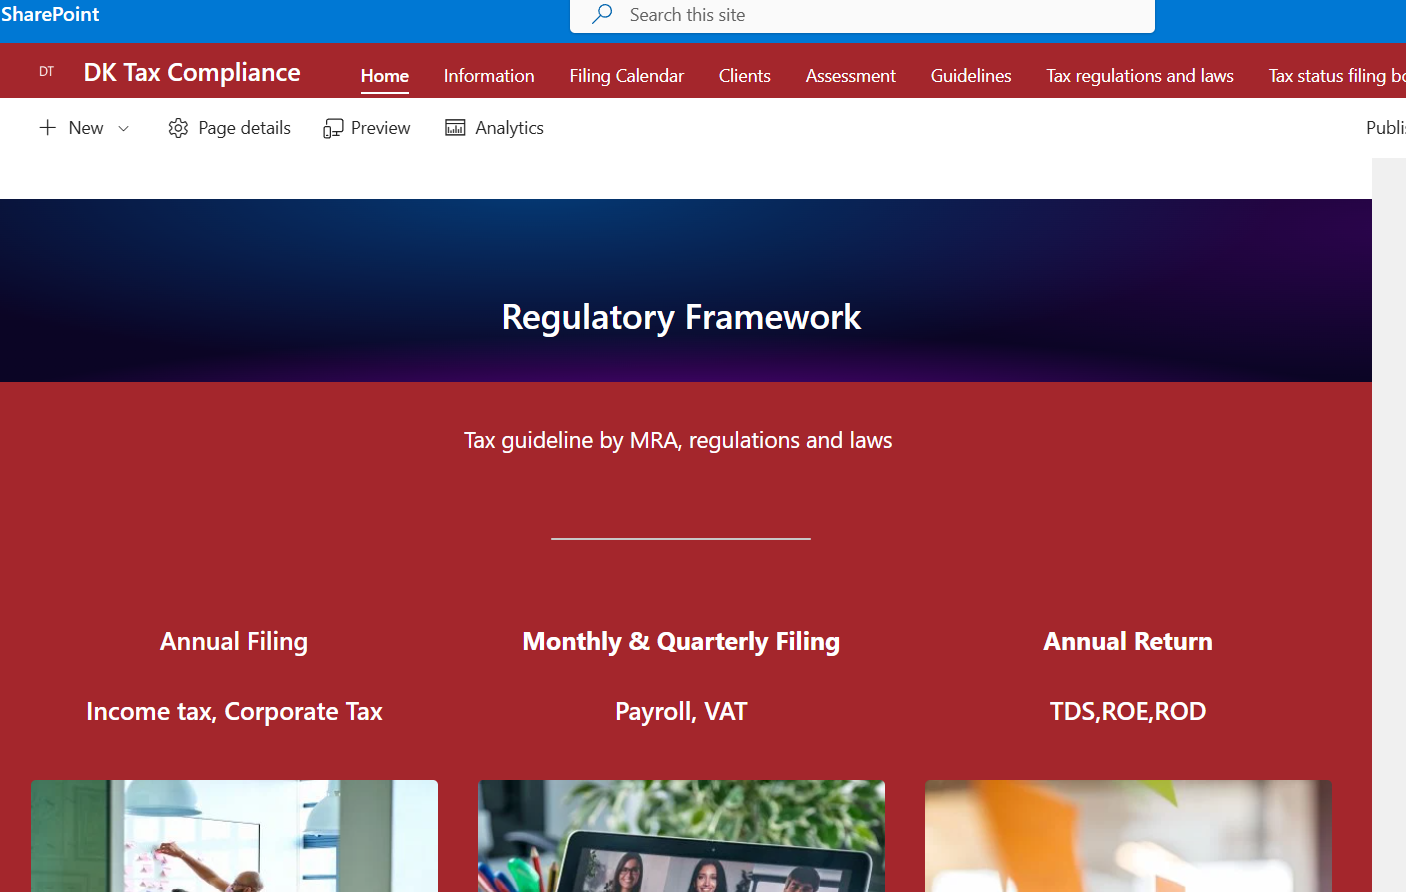Open the Monthly & Quarterly Filing image

(x=681, y=835)
